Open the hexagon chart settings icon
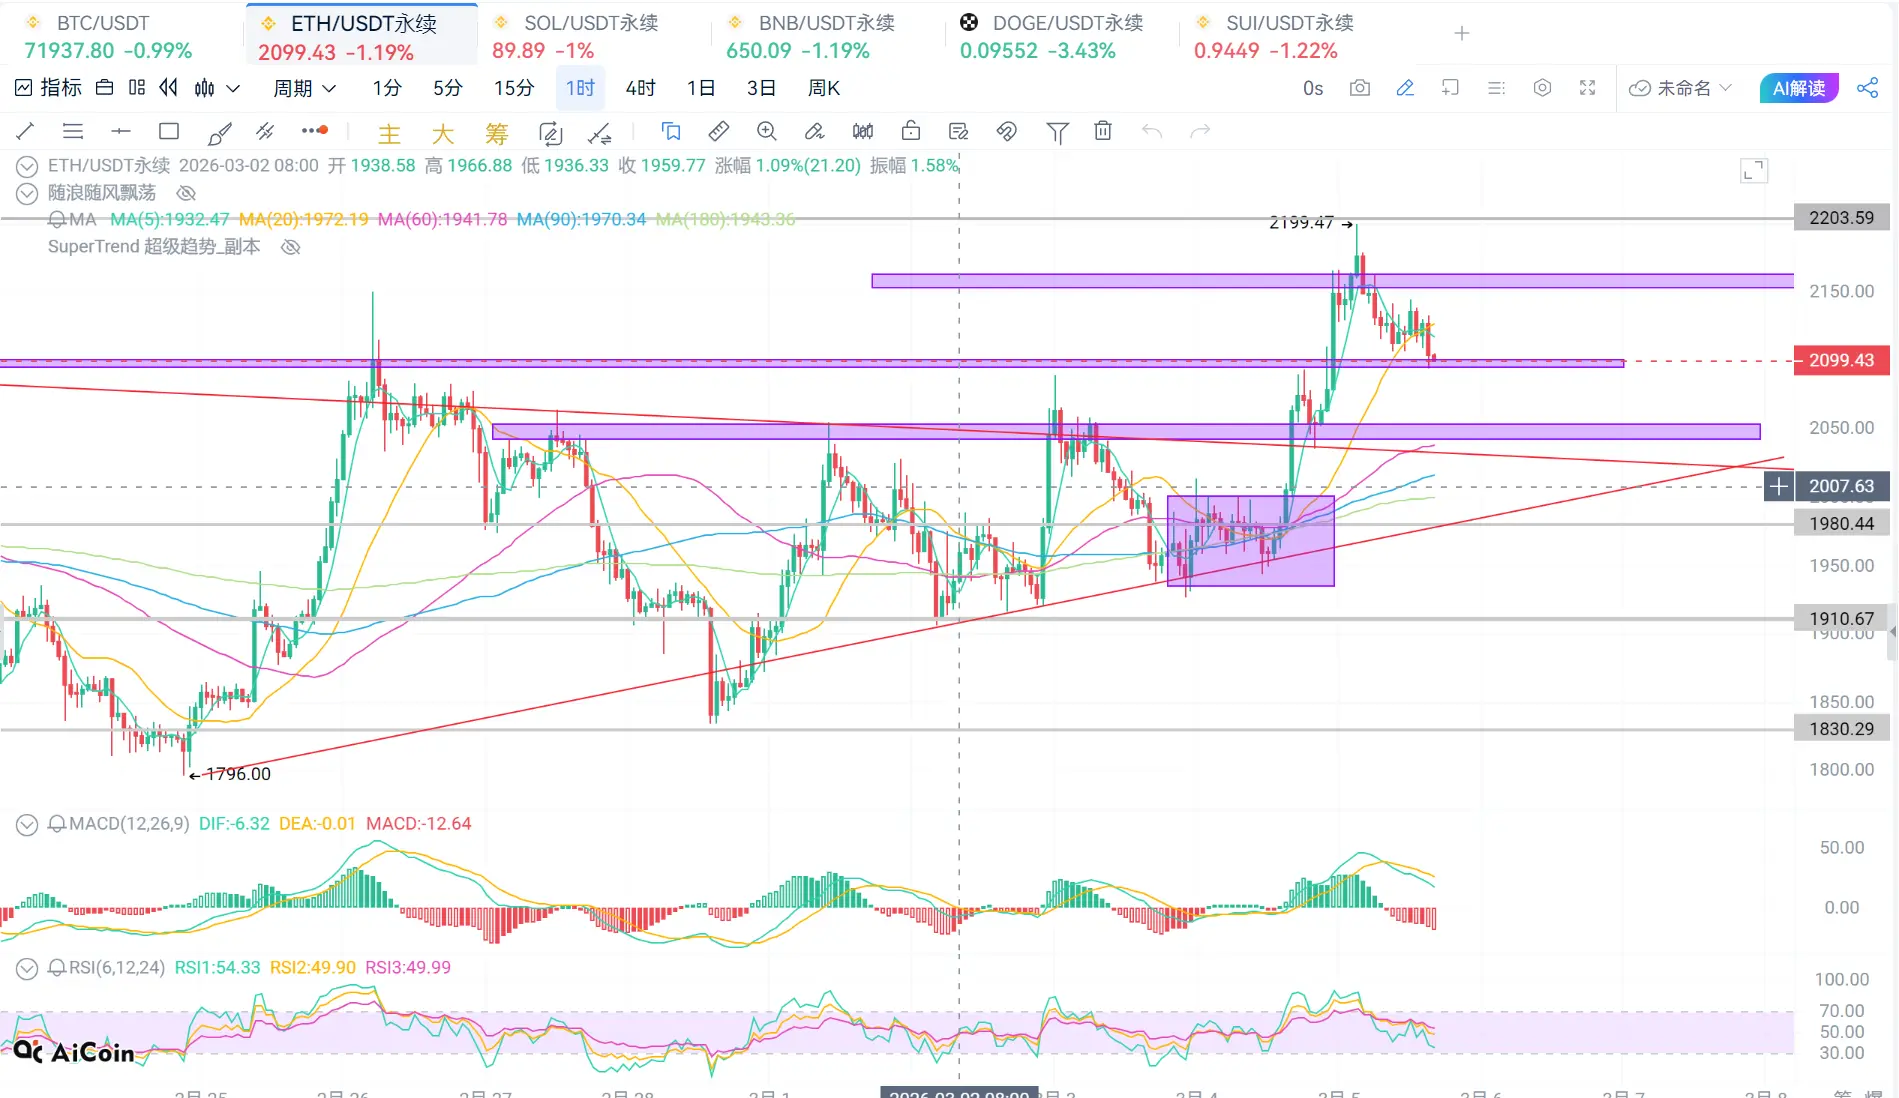The image size is (1899, 1098). click(x=1543, y=88)
